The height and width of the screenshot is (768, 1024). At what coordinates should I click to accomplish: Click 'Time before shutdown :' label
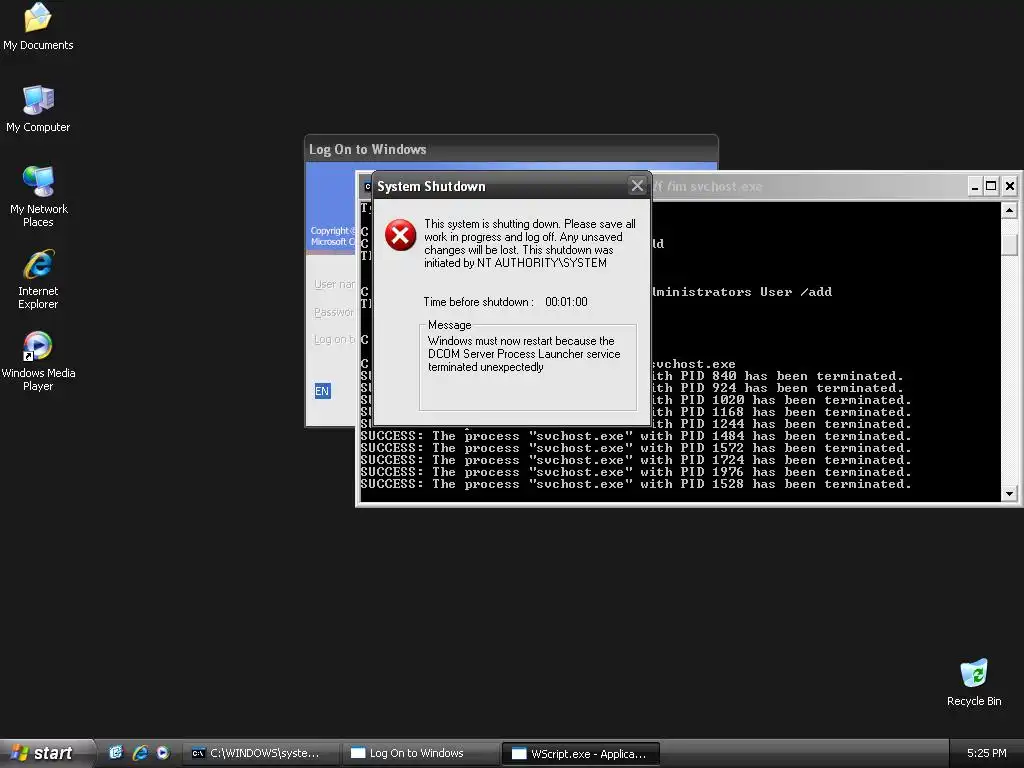click(478, 302)
